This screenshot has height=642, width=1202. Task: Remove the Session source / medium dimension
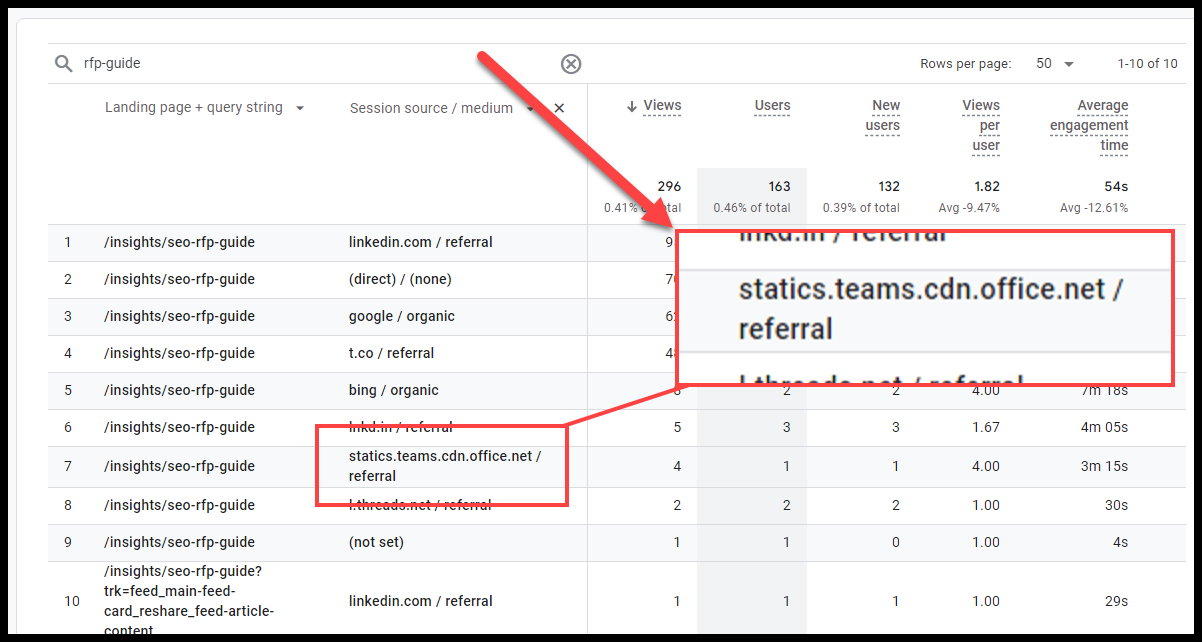[559, 108]
